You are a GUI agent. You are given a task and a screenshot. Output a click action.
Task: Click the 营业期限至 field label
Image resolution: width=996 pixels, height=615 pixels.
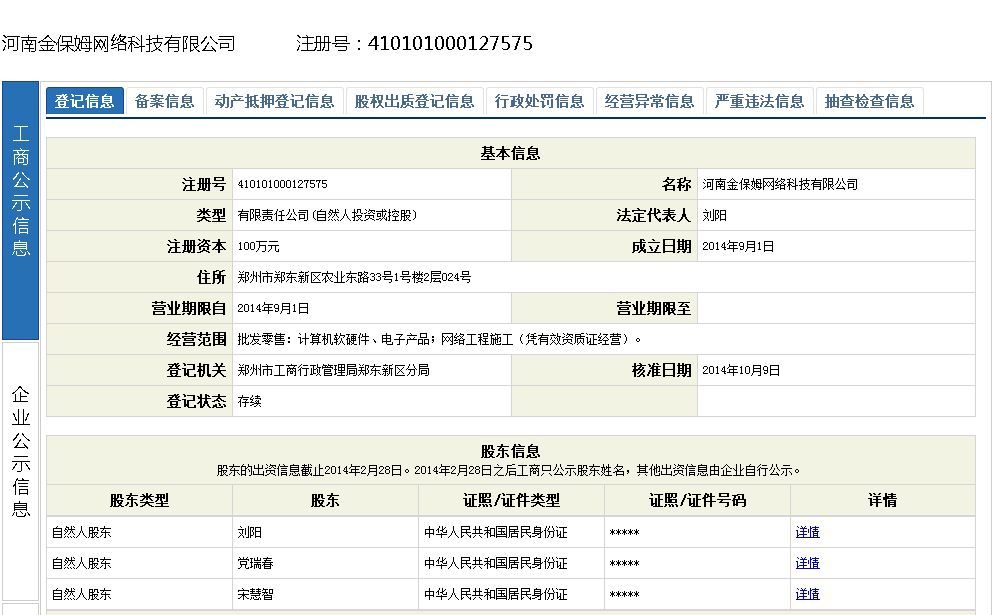[653, 308]
